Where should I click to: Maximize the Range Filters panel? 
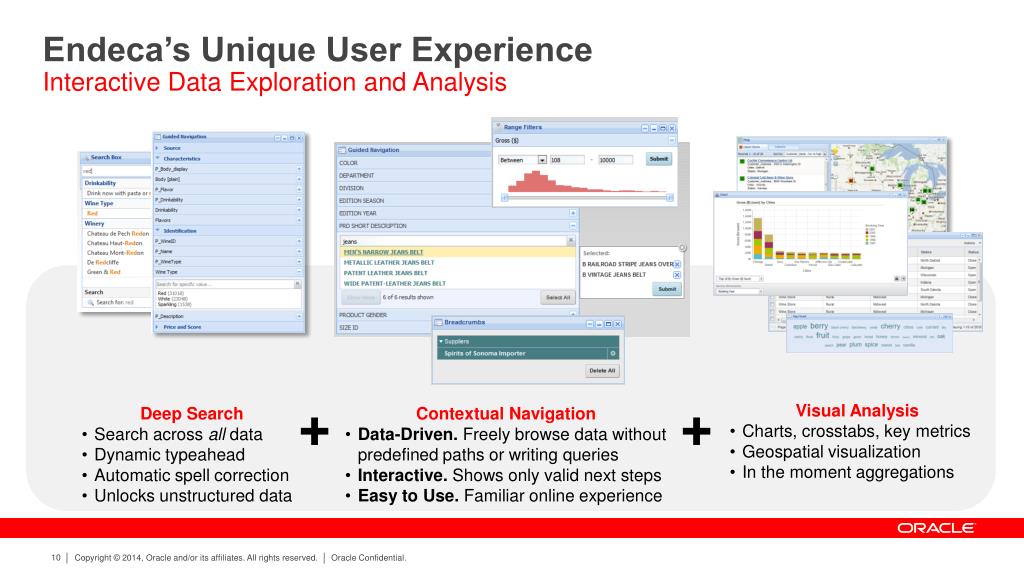(x=662, y=129)
